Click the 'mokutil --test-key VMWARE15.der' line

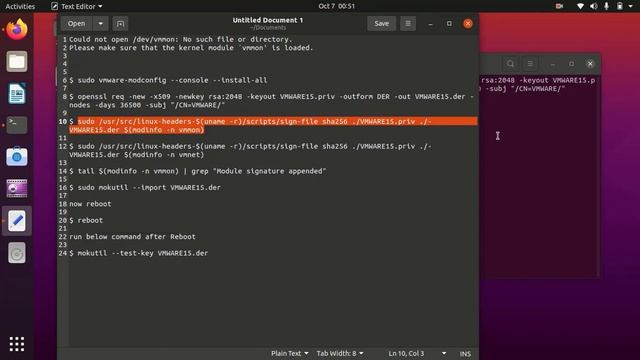tap(139, 253)
